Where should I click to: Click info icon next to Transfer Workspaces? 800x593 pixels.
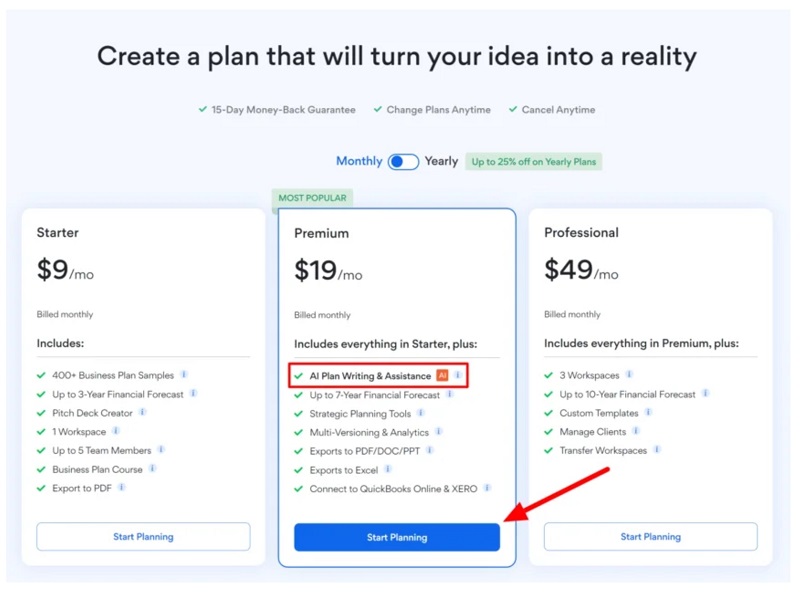[x=657, y=450]
